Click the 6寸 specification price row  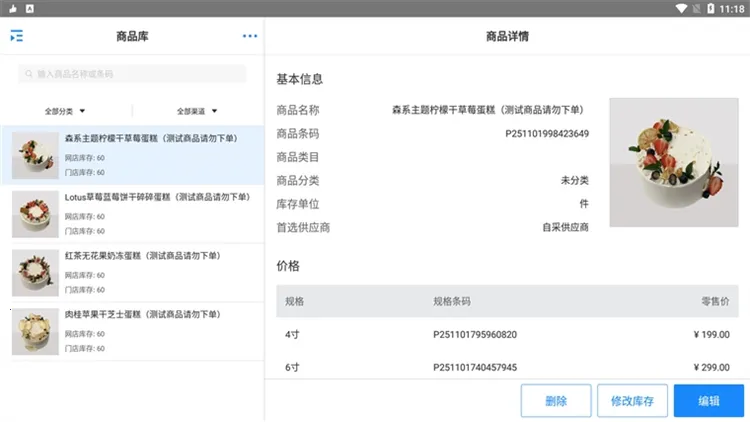(x=507, y=367)
